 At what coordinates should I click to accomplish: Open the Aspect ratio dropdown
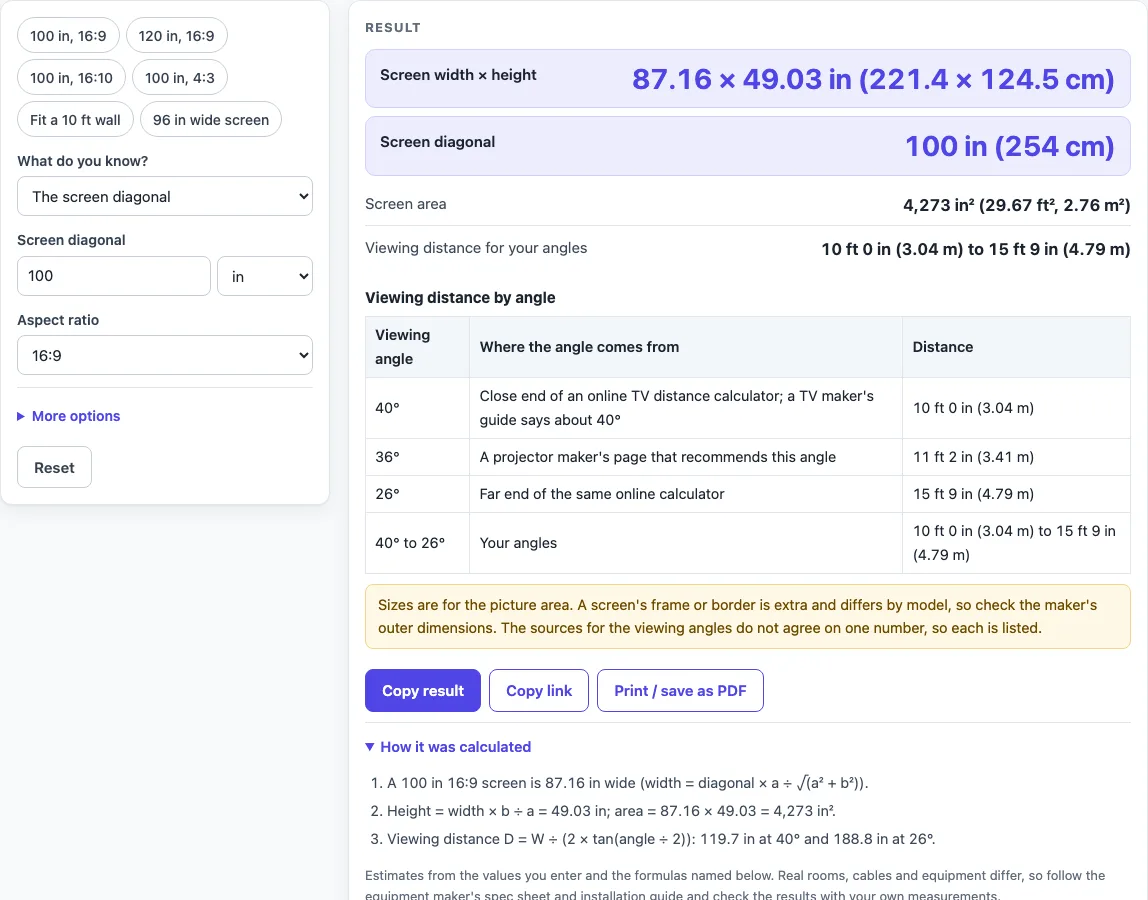[x=165, y=355]
